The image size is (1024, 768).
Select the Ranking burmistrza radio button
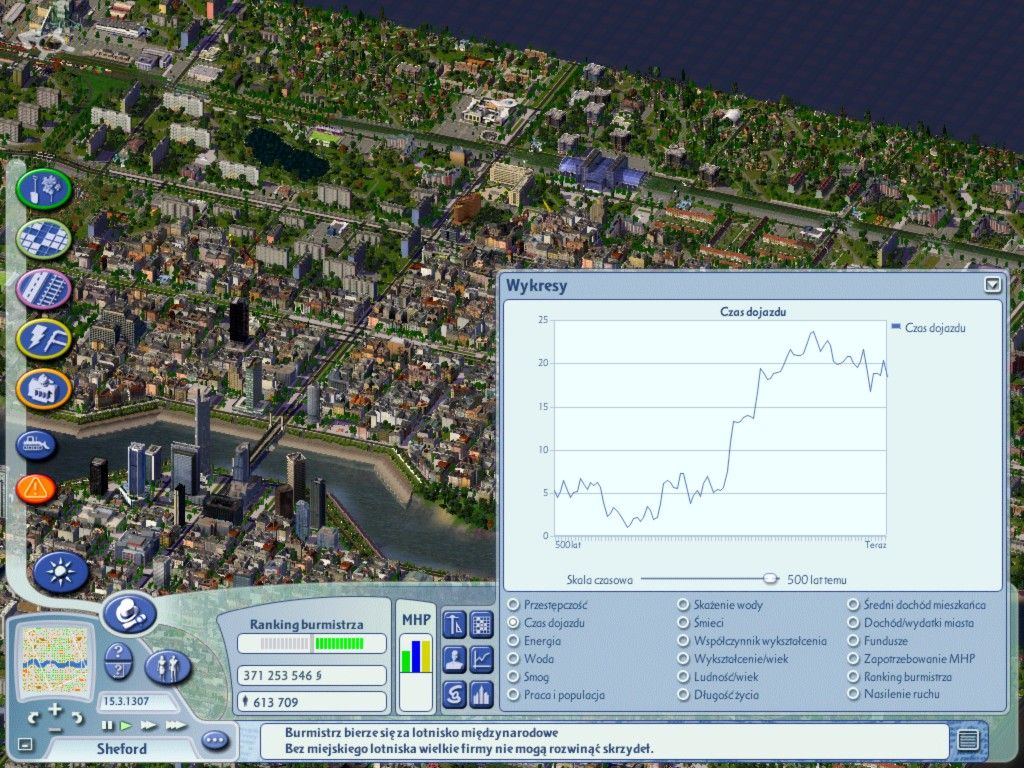(x=853, y=677)
